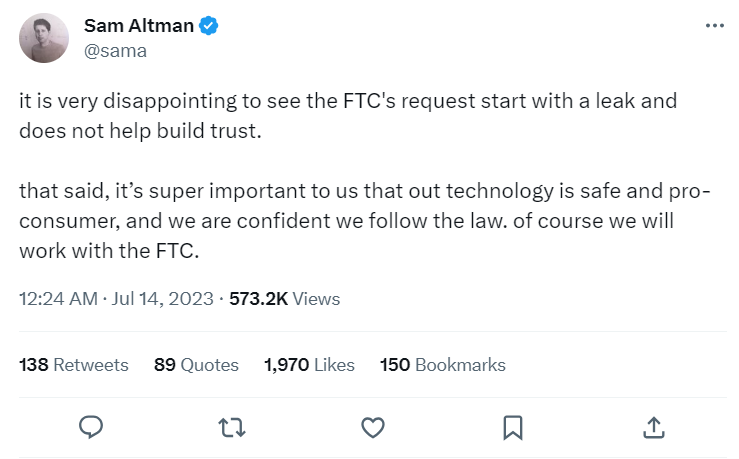Like the tweet with heart icon
This screenshot has height=459, width=739.
[372, 428]
